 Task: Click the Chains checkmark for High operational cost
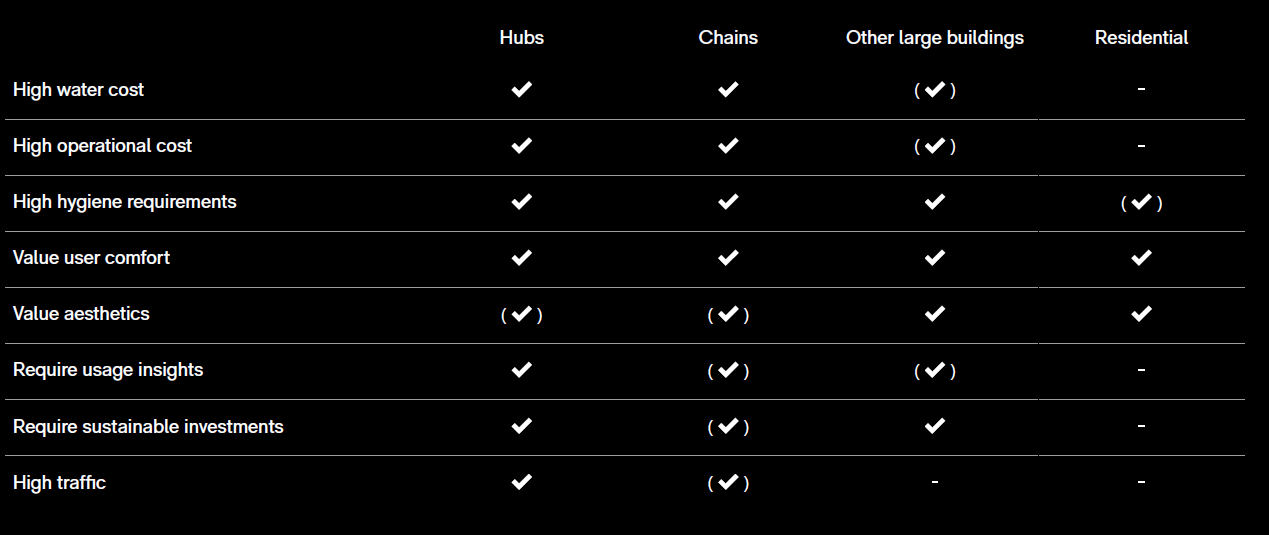pyautogui.click(x=728, y=145)
